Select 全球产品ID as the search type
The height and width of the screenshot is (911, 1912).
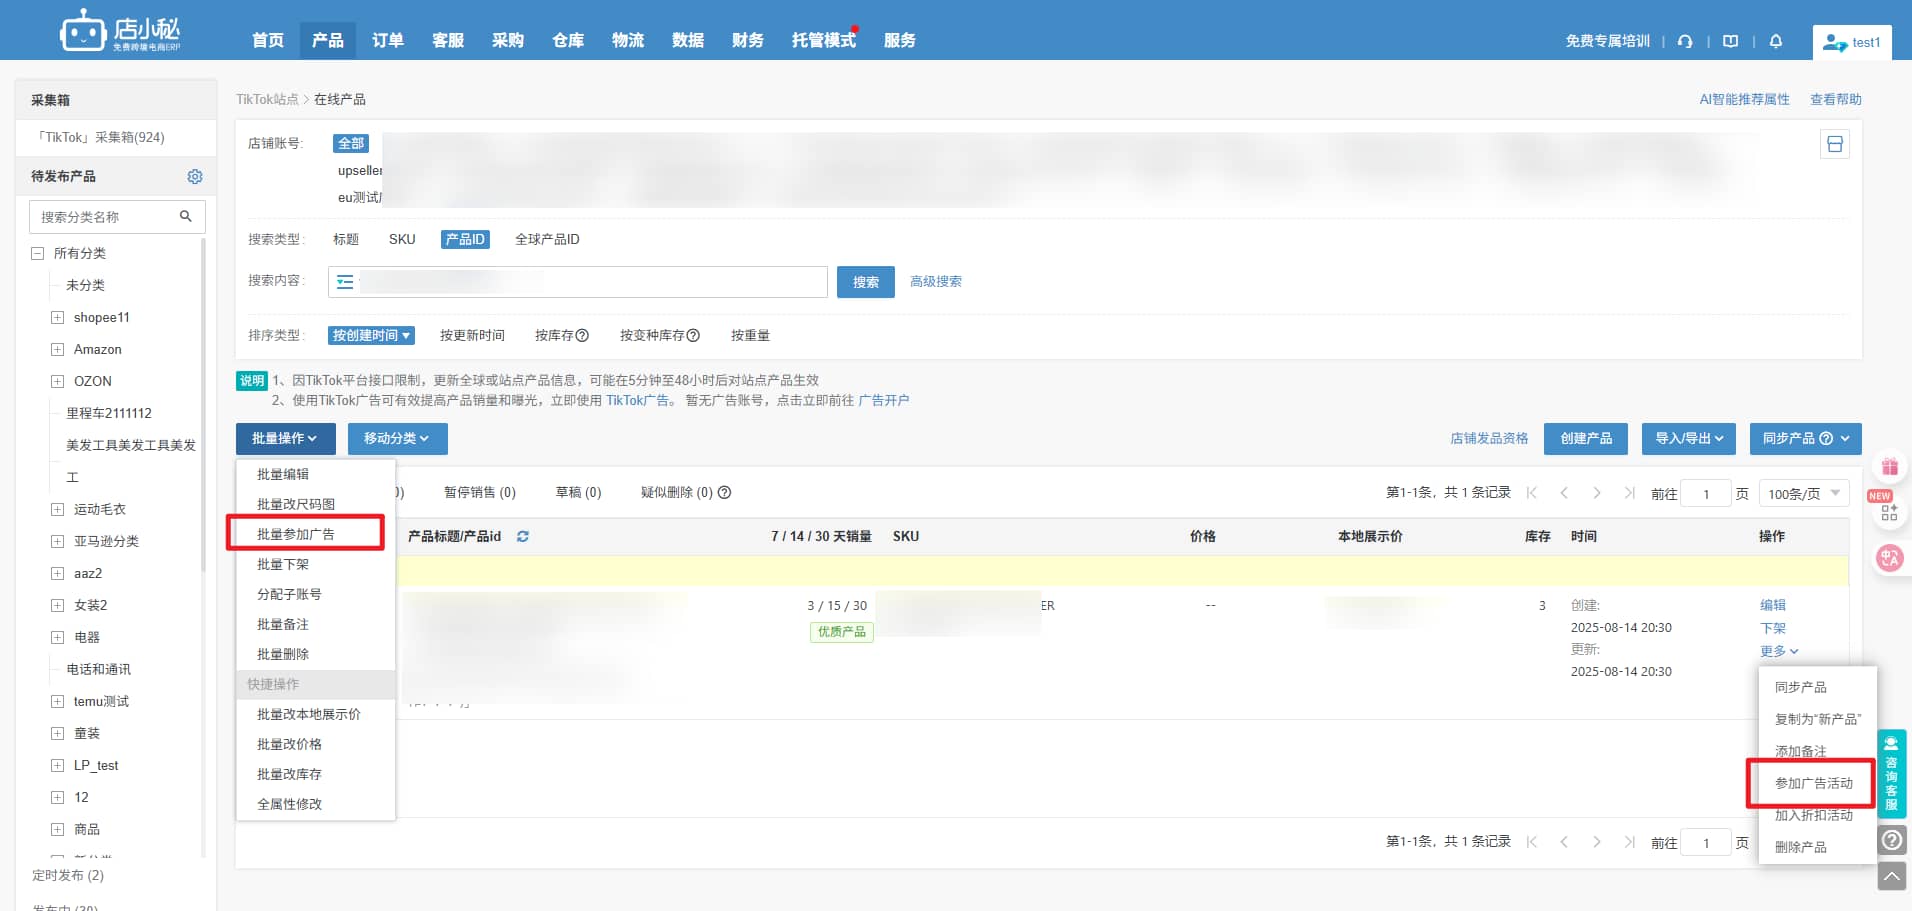[548, 239]
